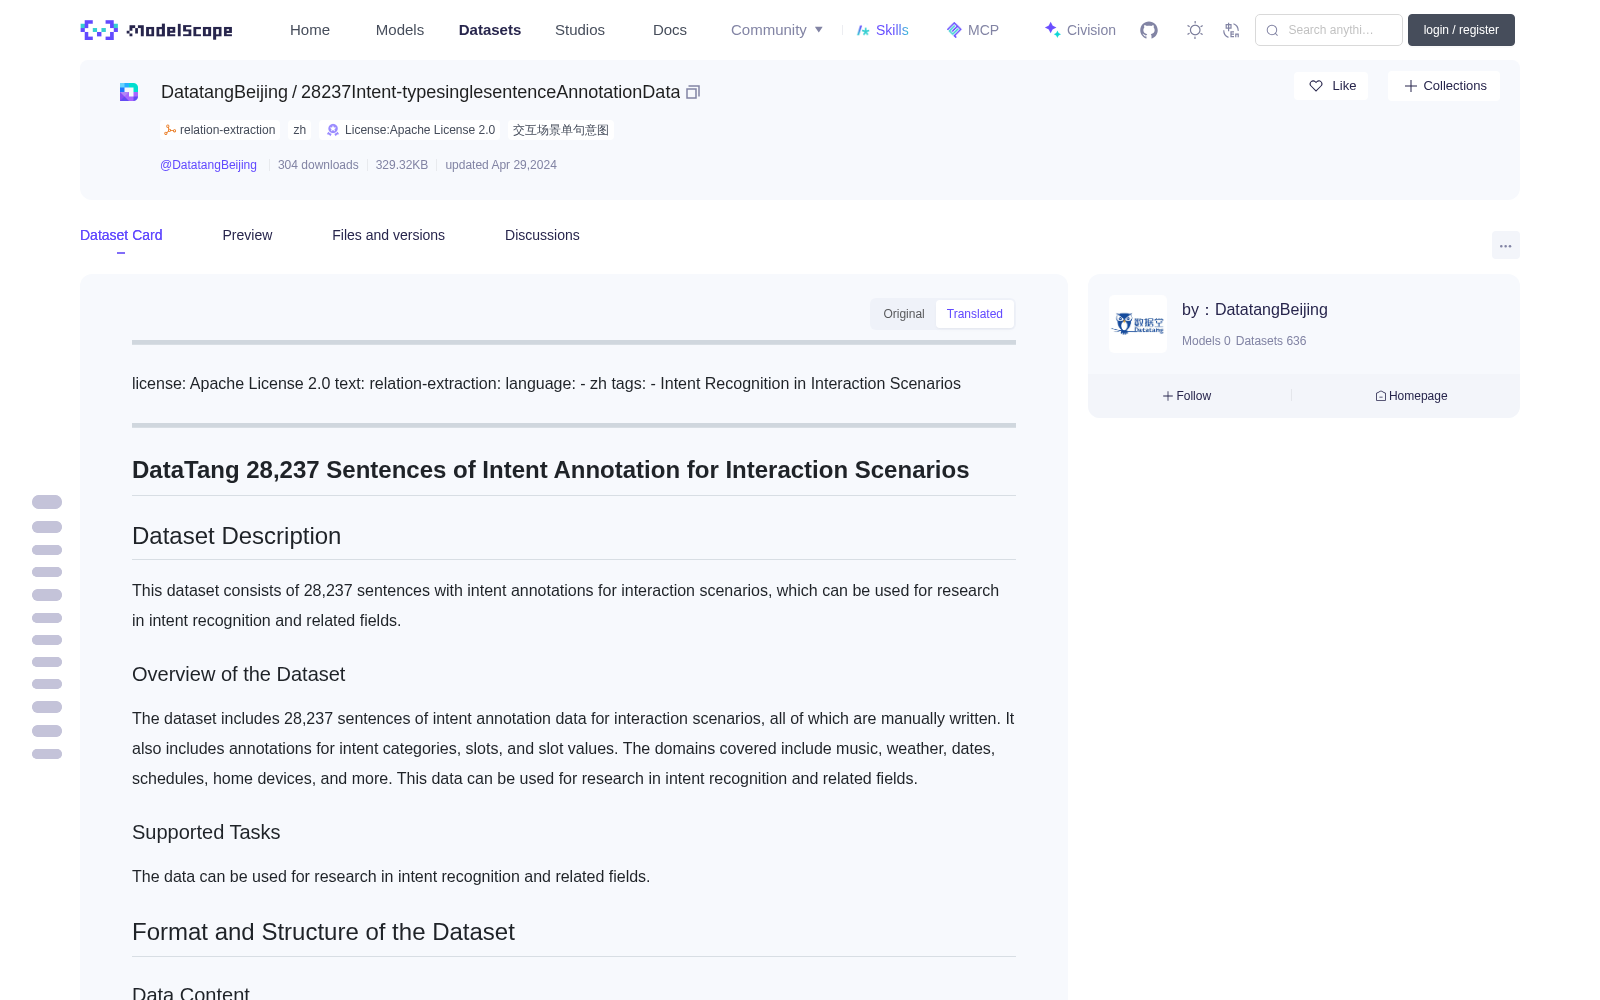Click the MCP diamond icon
1600x1000 pixels.
point(954,30)
